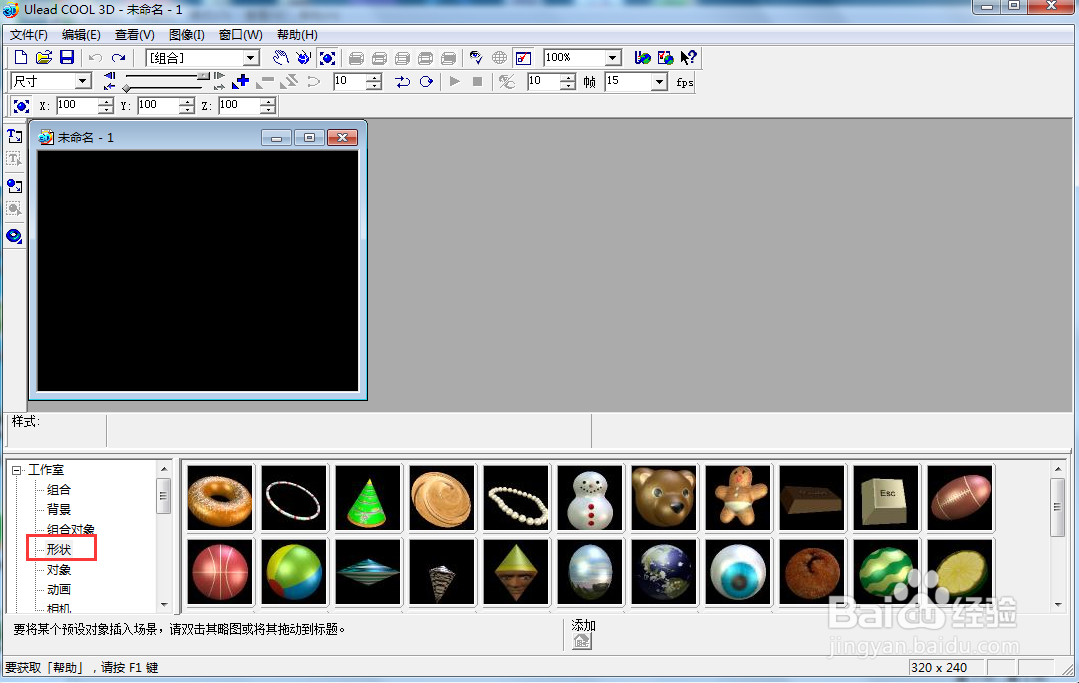The image size is (1079, 683).
Task: Toggle the wireframe globe icon
Action: pyautogui.click(x=500, y=58)
